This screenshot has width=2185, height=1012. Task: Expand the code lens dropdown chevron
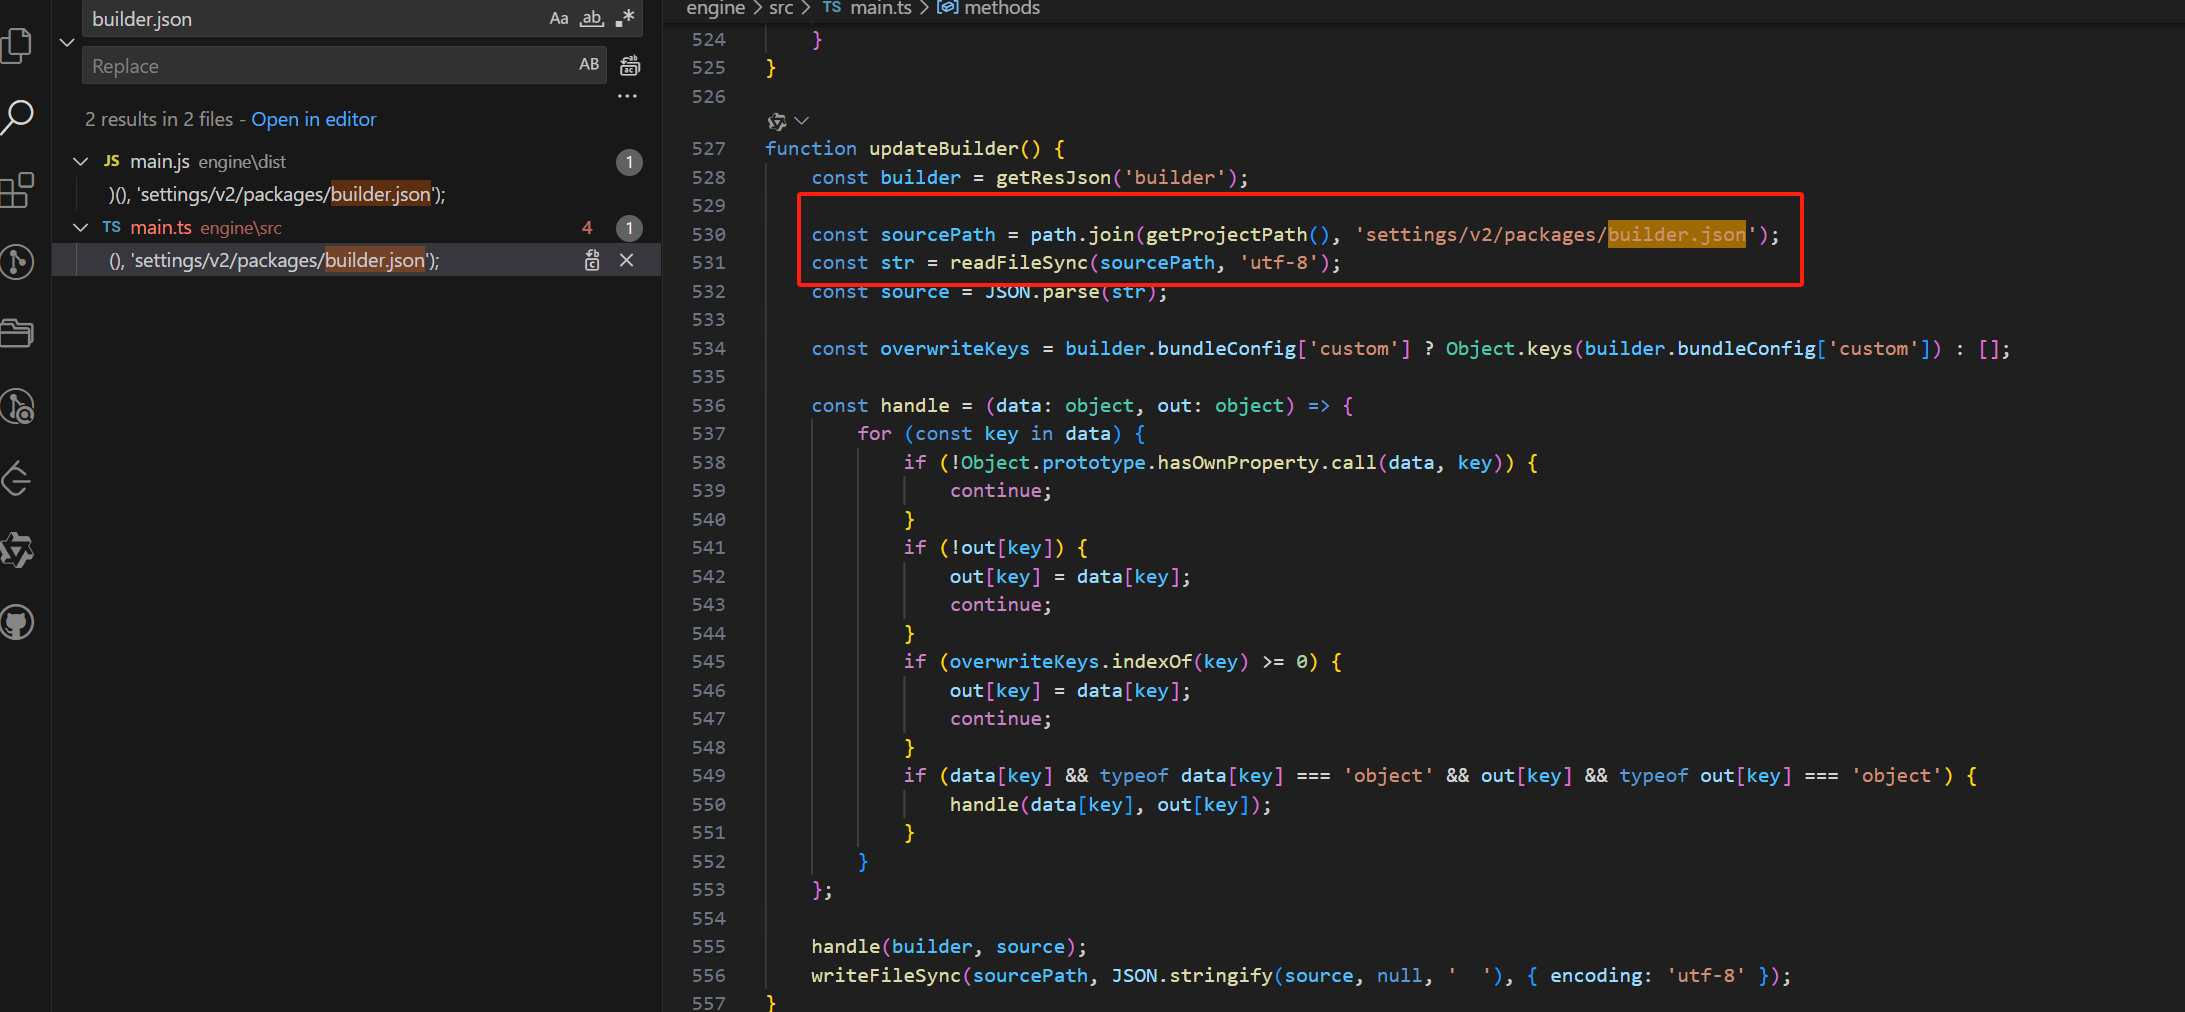[x=801, y=121]
